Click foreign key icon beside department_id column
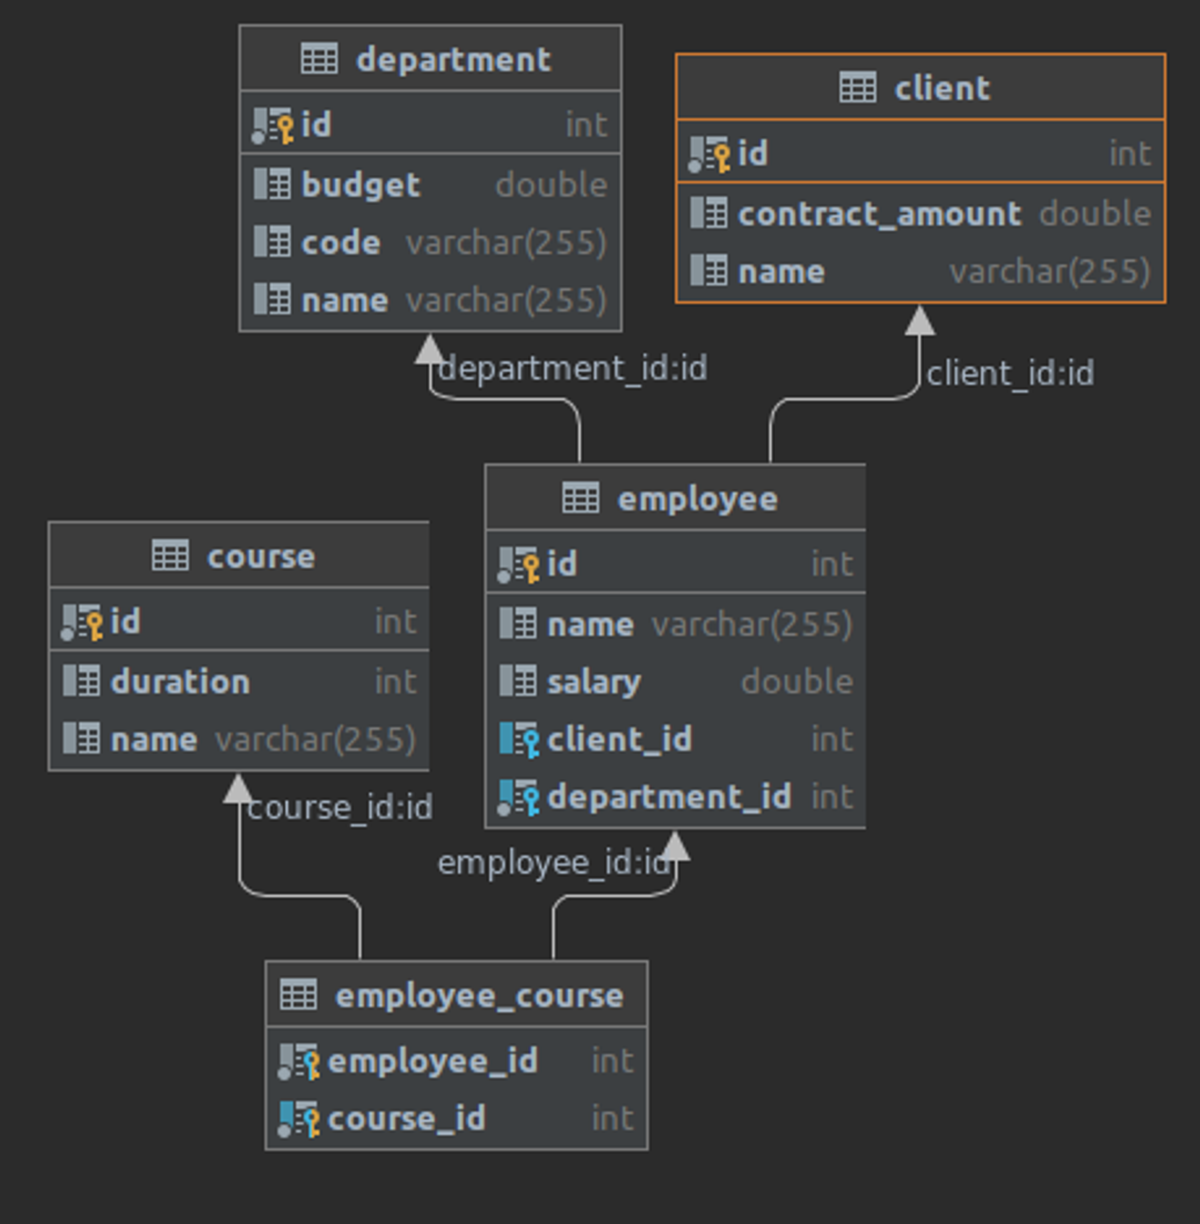The height and width of the screenshot is (1224, 1200). [518, 797]
